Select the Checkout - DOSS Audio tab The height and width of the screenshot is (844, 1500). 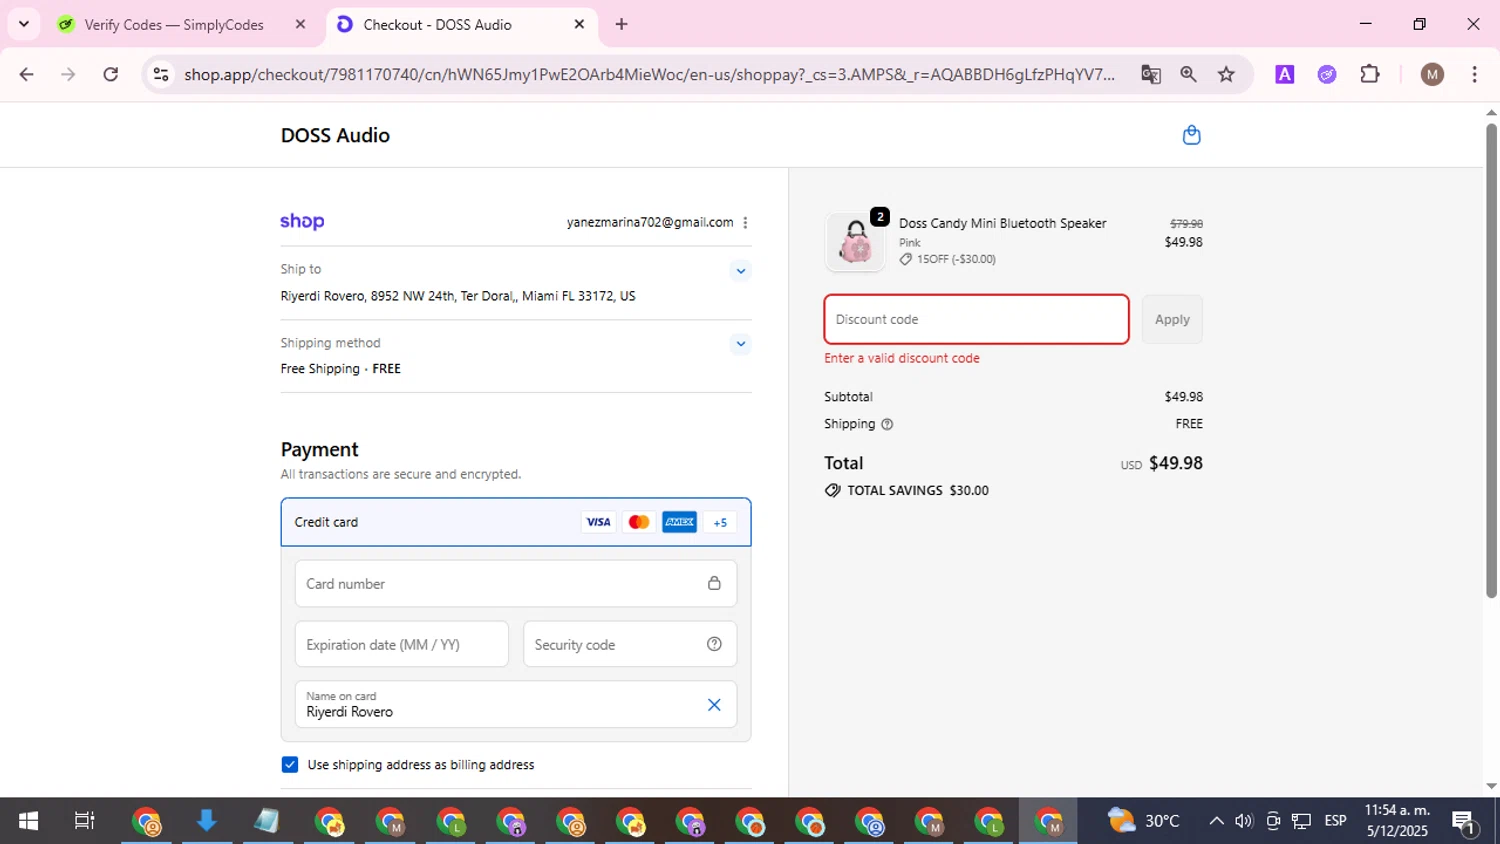437,24
